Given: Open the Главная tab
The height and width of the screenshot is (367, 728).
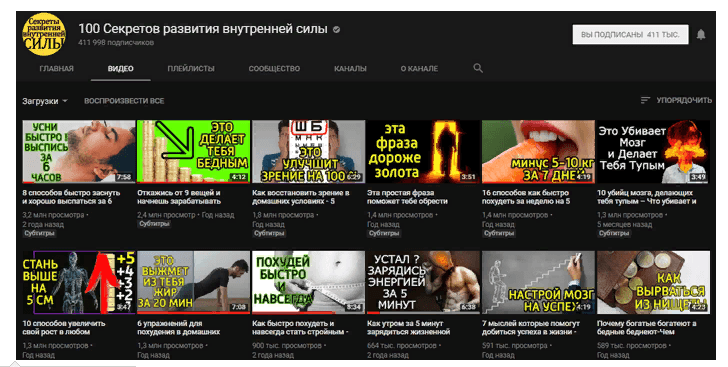Looking at the screenshot, I should 57,68.
